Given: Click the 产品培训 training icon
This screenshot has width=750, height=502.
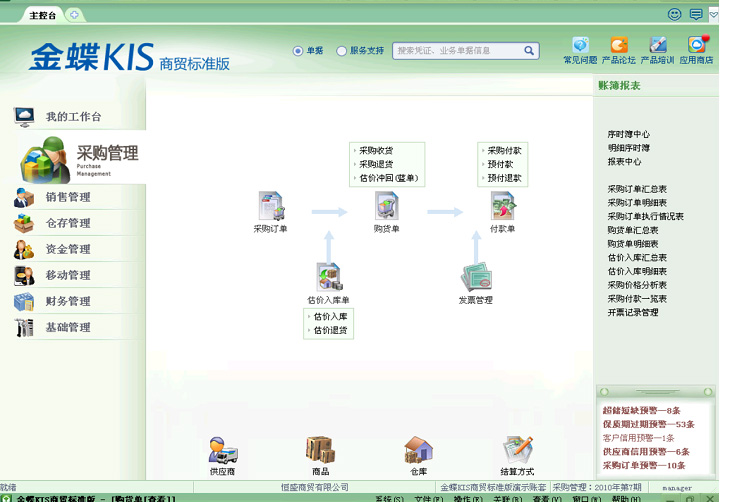Looking at the screenshot, I should coord(658,45).
